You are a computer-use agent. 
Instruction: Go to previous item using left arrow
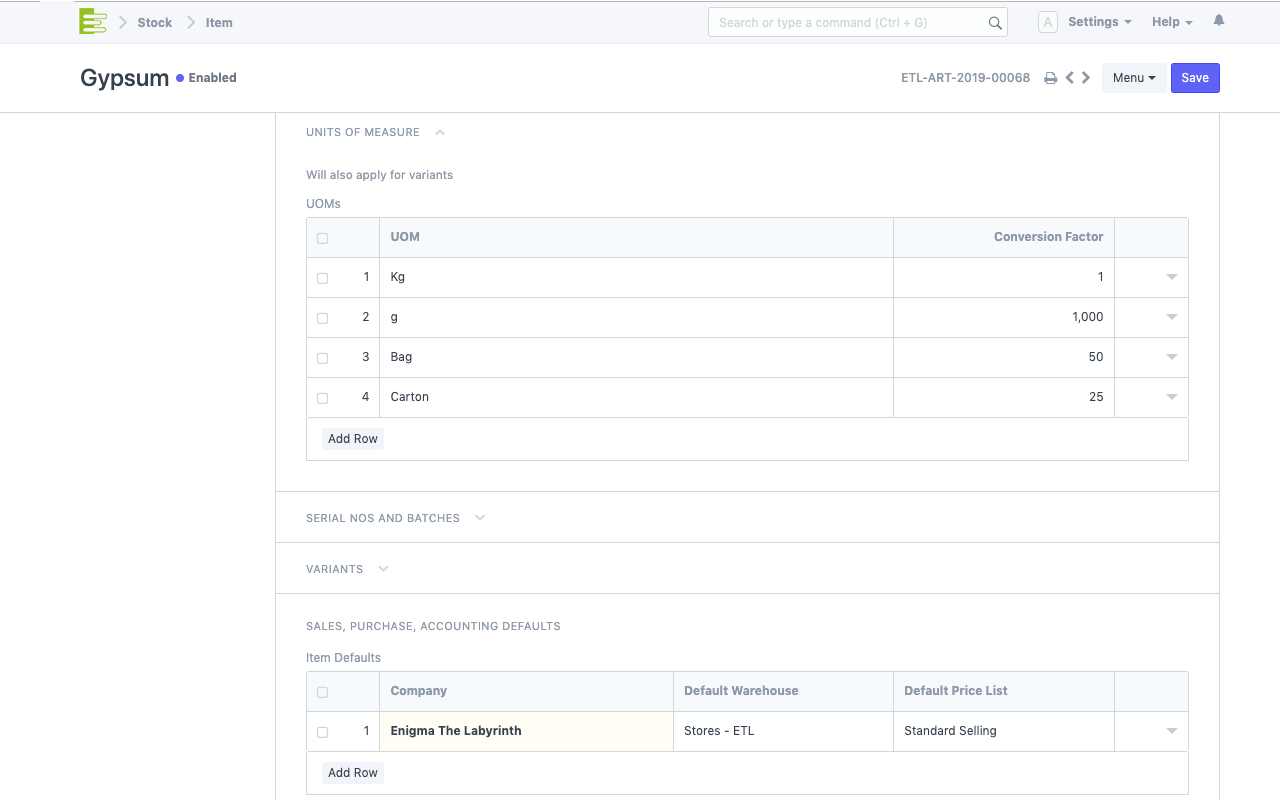[1070, 78]
